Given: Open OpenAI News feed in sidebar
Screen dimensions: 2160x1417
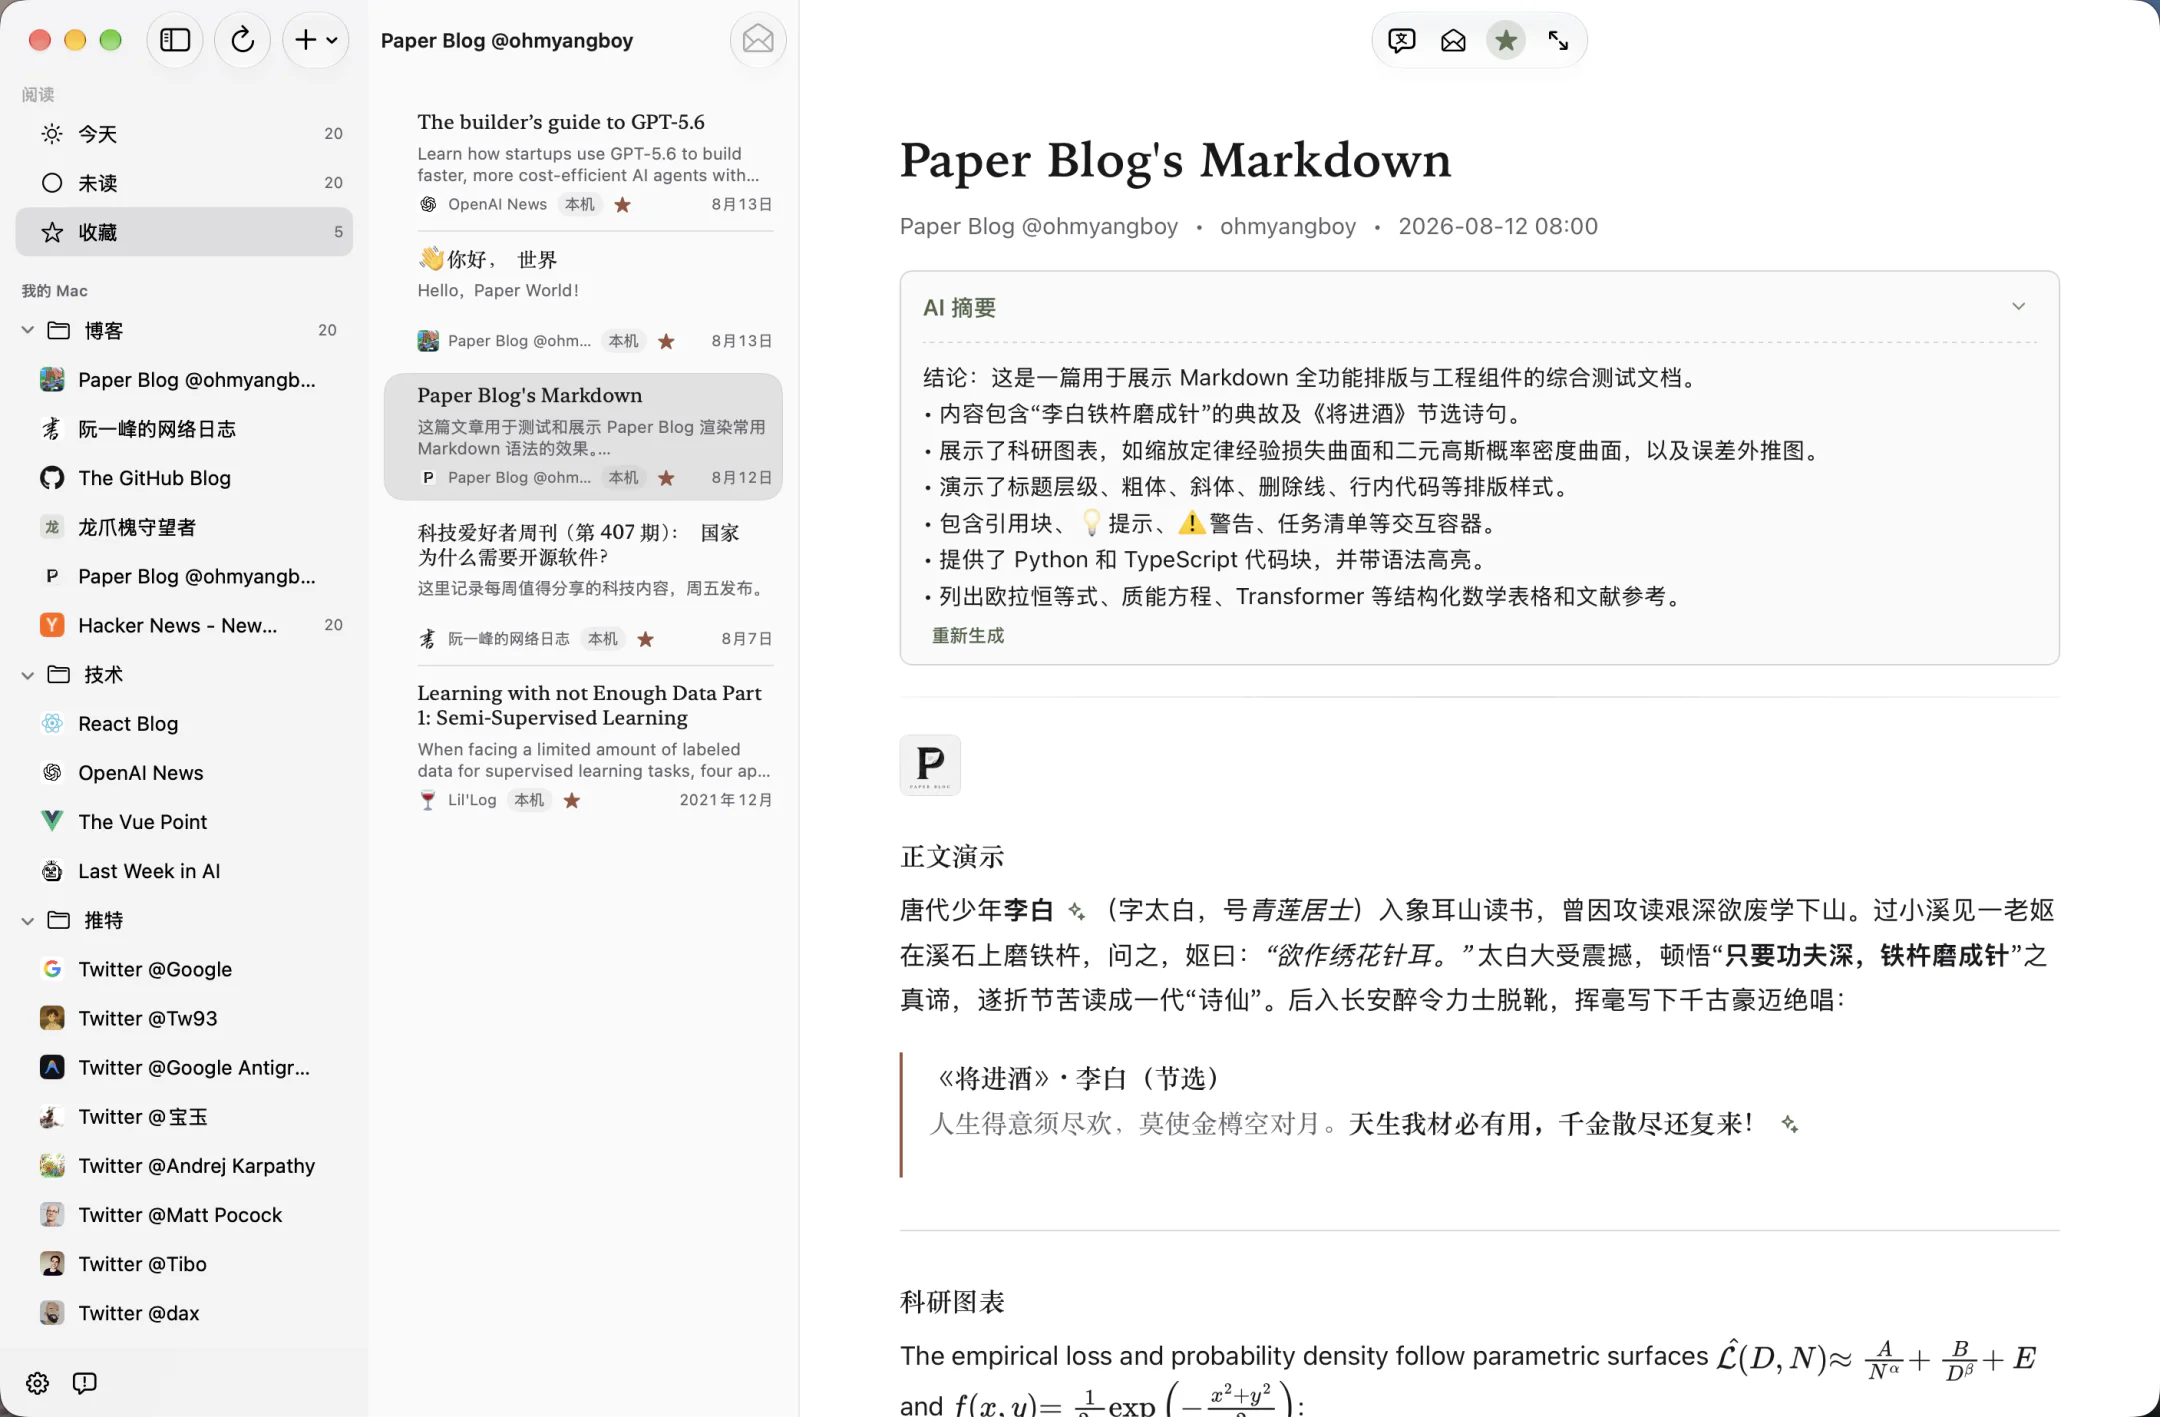Looking at the screenshot, I should (184, 773).
